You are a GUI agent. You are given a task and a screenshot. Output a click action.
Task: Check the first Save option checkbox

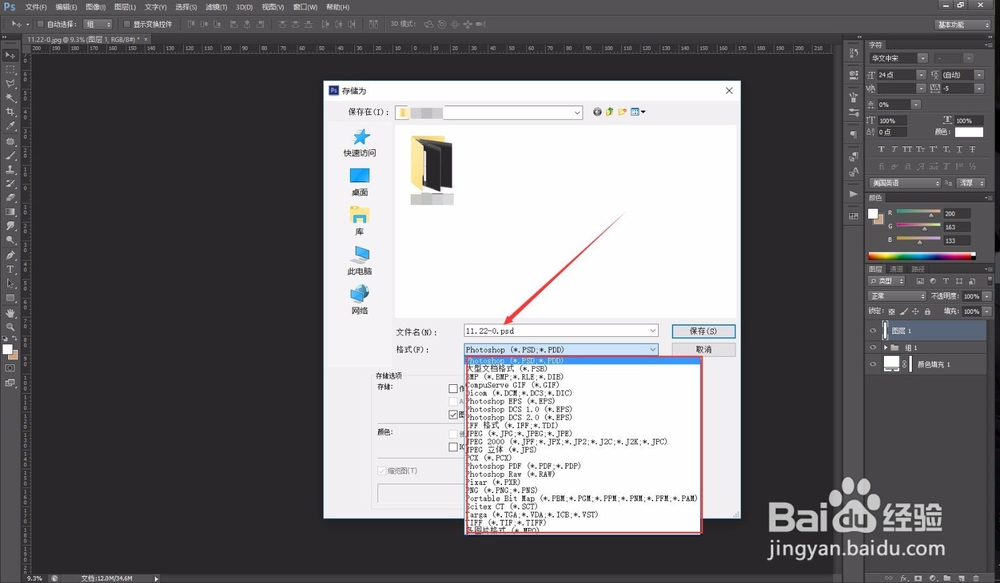453,388
